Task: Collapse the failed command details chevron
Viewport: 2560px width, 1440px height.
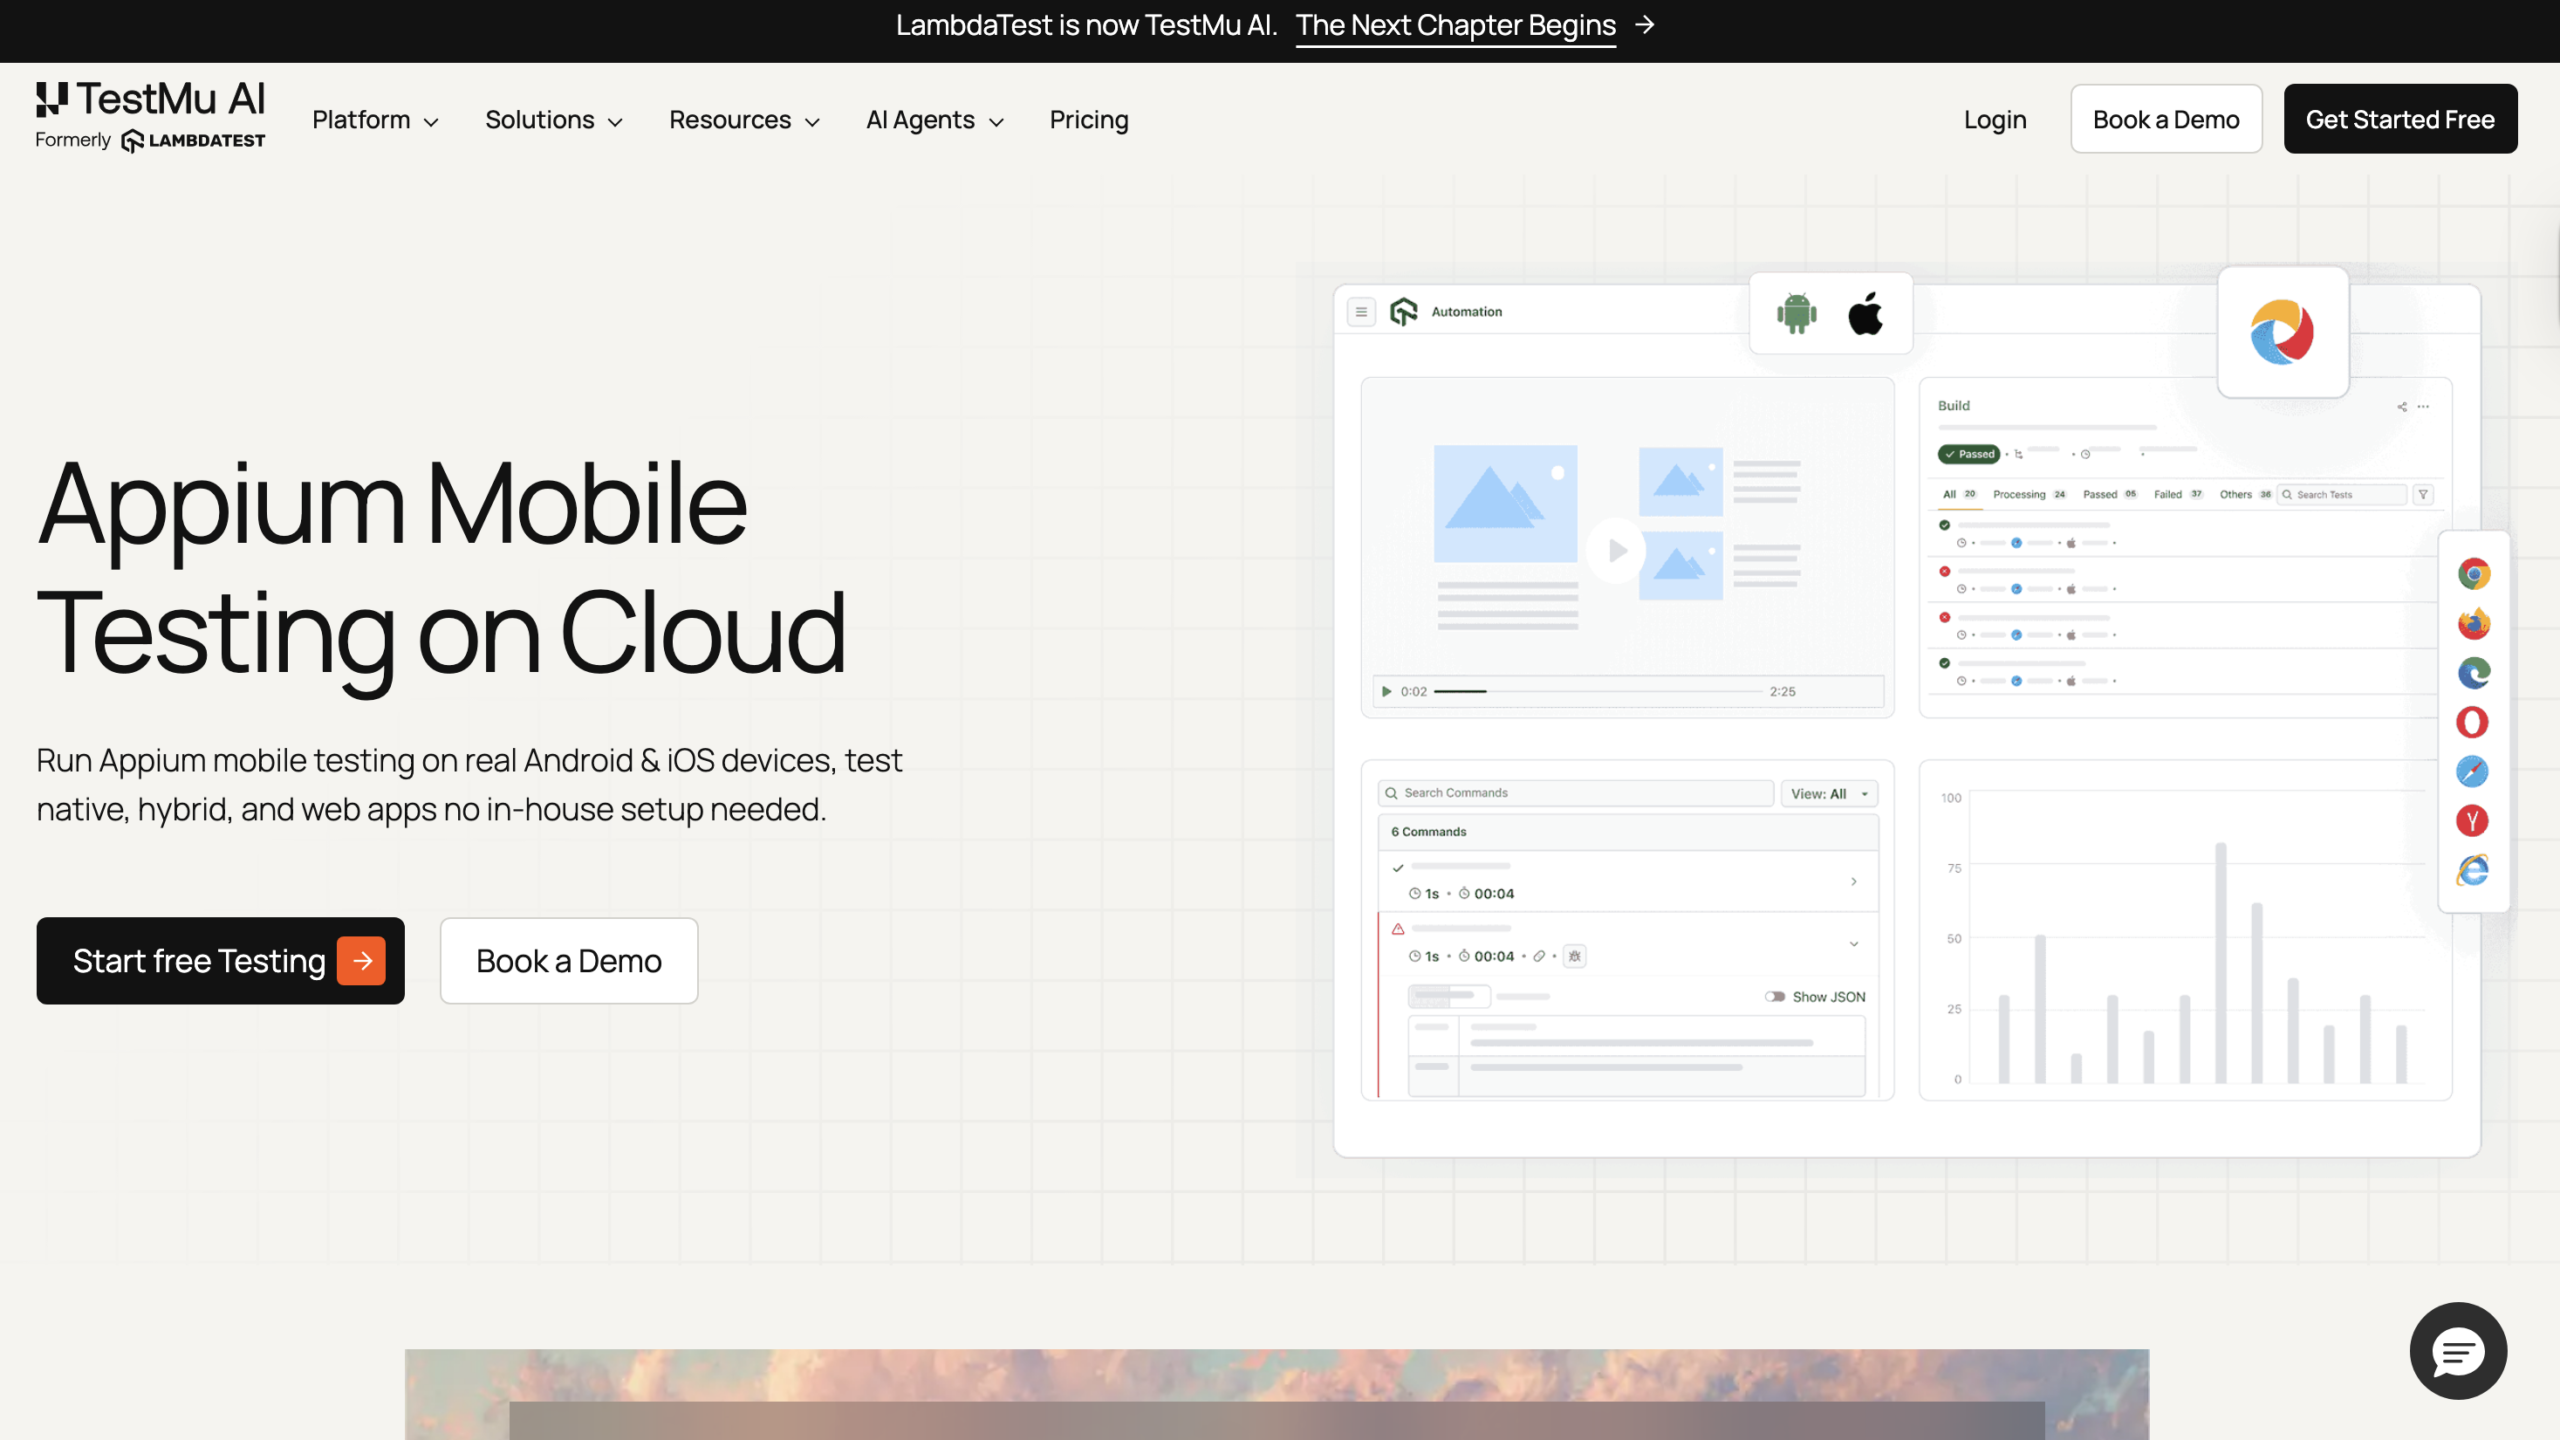Action: pyautogui.click(x=1854, y=943)
